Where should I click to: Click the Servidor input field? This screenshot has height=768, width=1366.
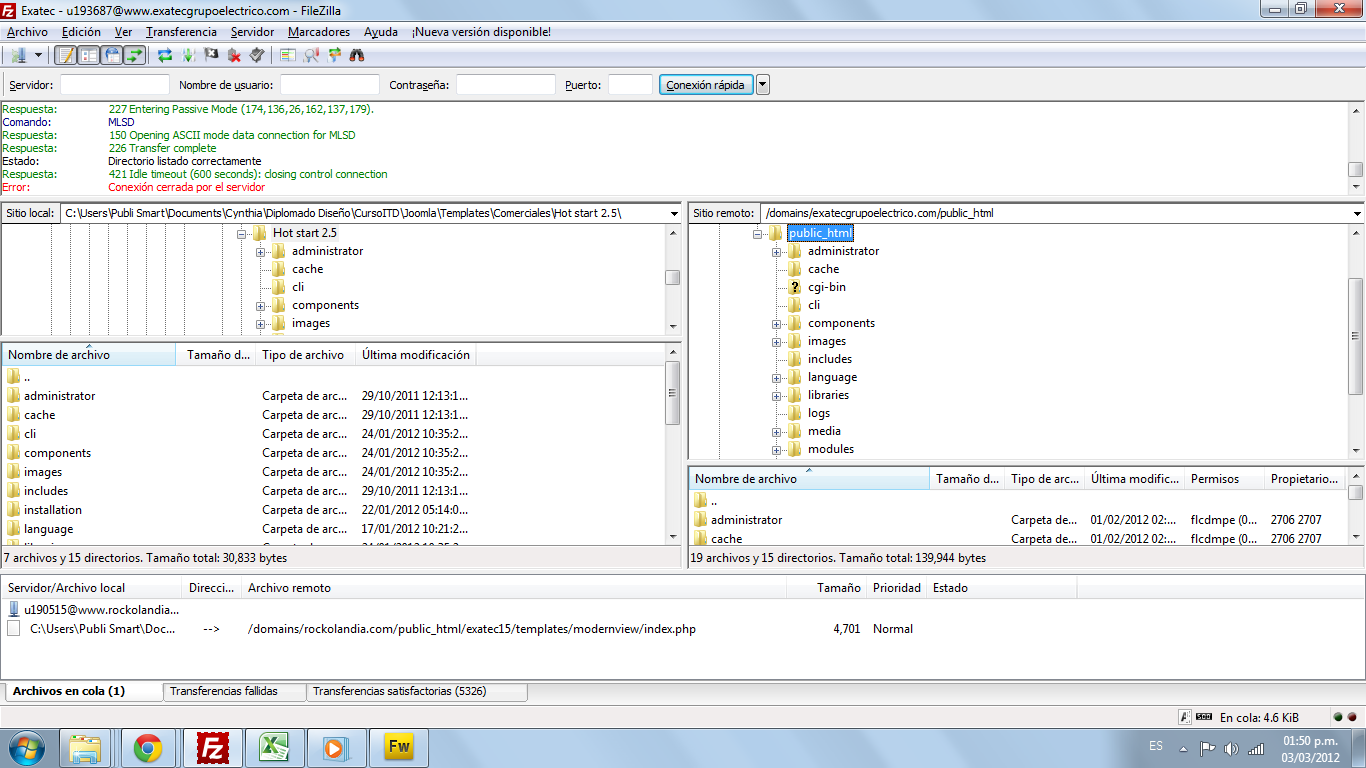point(114,85)
